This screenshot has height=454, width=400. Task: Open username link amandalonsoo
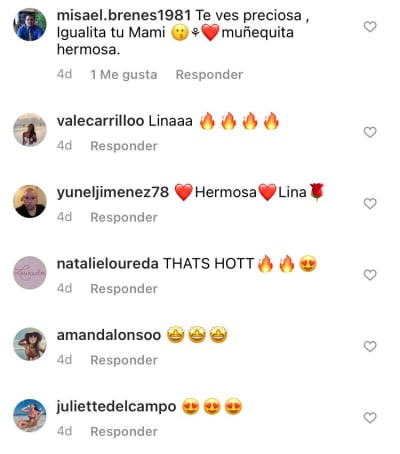click(x=109, y=335)
